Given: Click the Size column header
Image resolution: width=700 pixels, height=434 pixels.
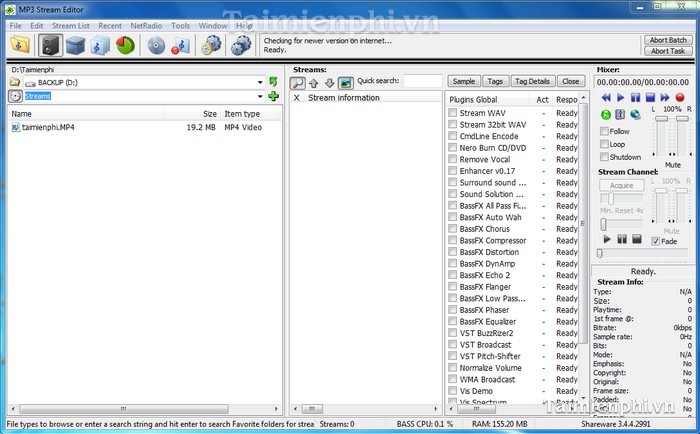Looking at the screenshot, I should (192, 114).
